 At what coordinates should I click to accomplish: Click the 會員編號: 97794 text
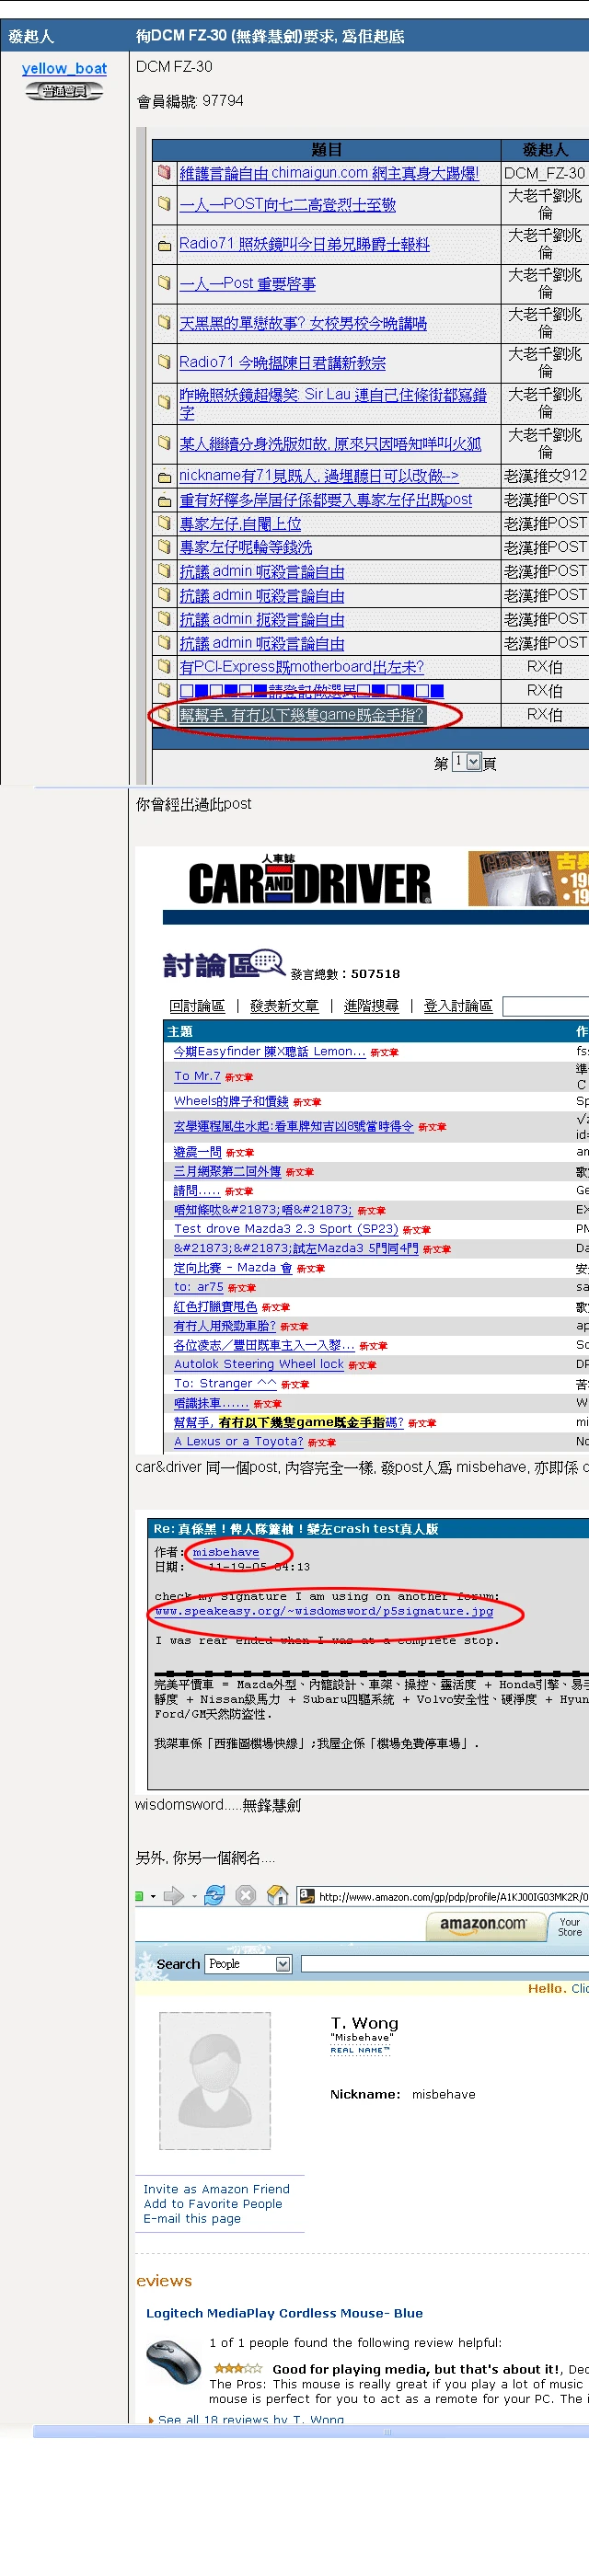190,101
